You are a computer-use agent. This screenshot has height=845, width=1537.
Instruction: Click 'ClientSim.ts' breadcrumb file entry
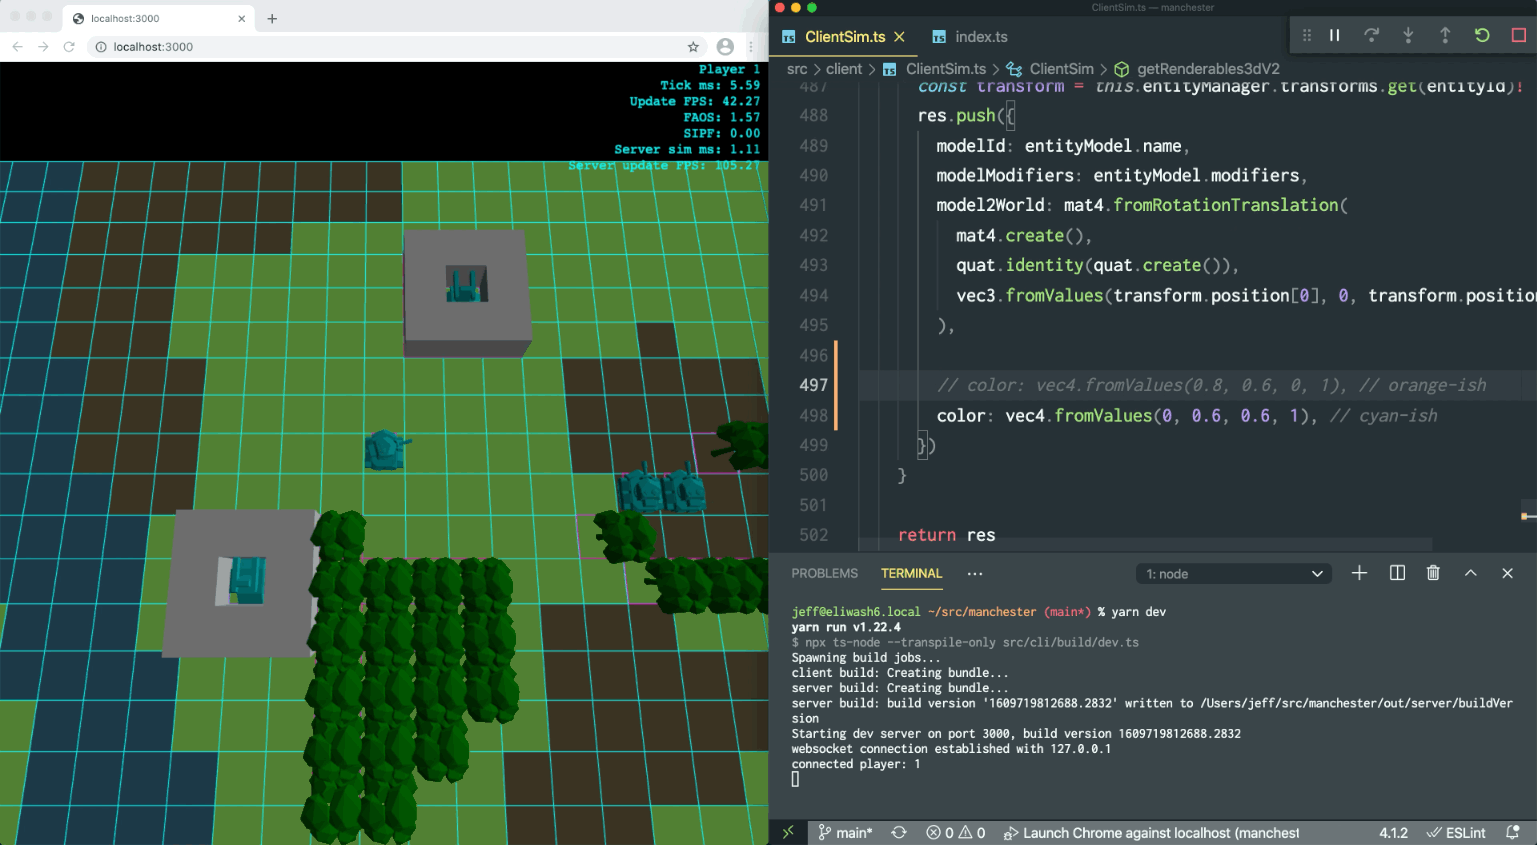[x=934, y=69]
